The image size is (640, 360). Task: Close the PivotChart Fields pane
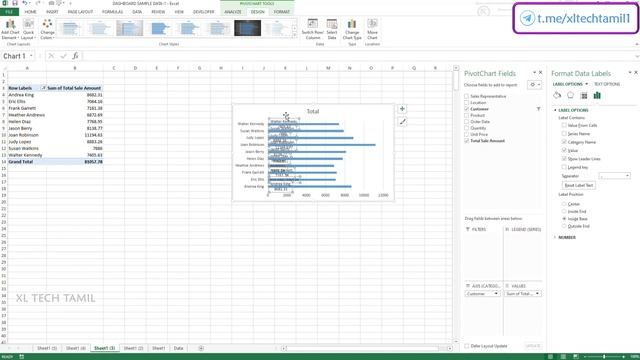coord(541,73)
